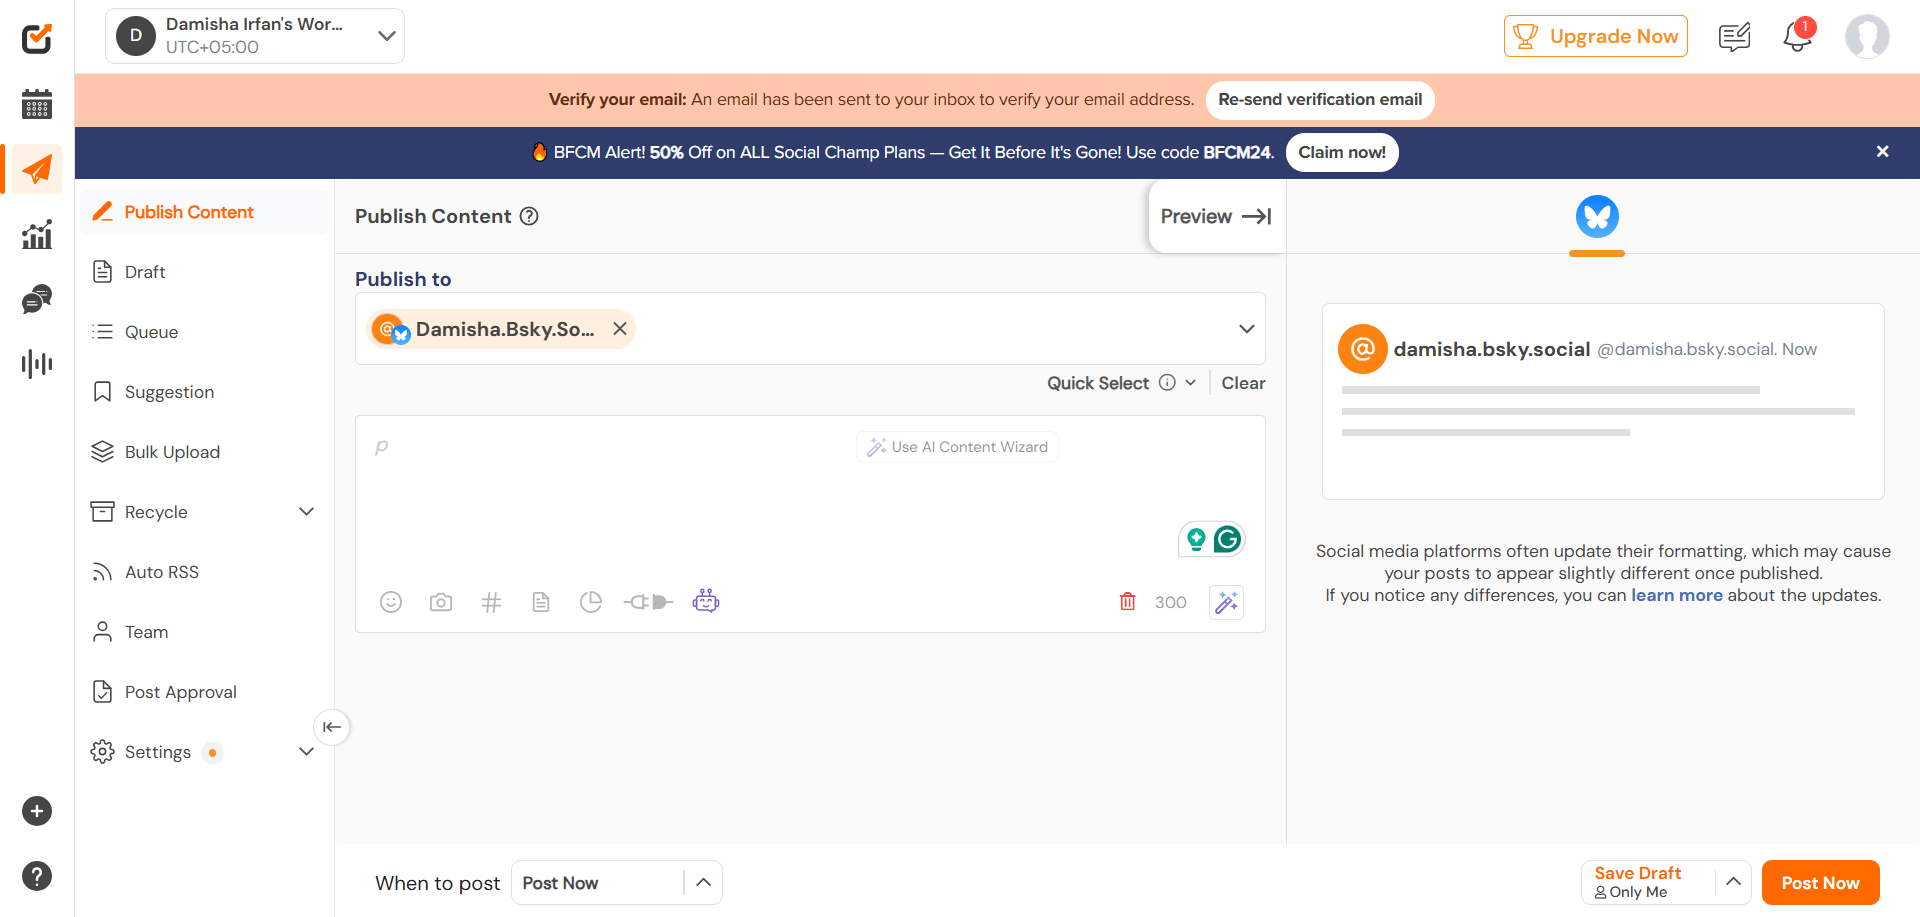This screenshot has height=917, width=1920.
Task: Follow the learn more link
Action: (1677, 595)
